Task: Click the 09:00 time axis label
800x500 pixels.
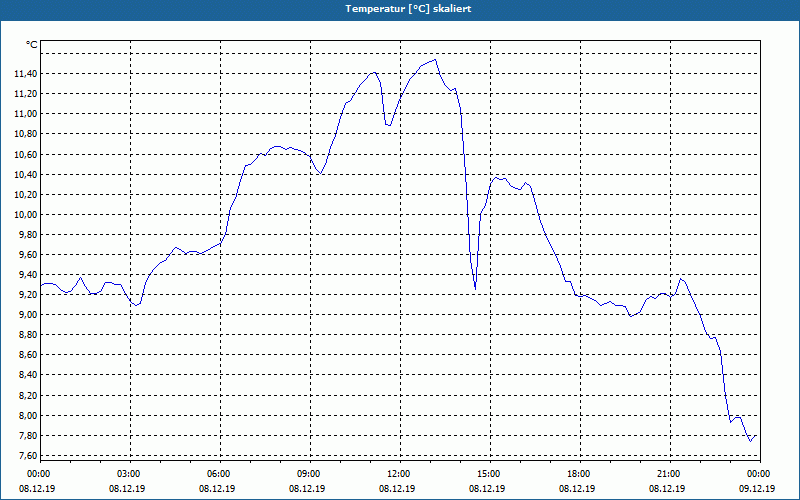Action: coord(308,474)
